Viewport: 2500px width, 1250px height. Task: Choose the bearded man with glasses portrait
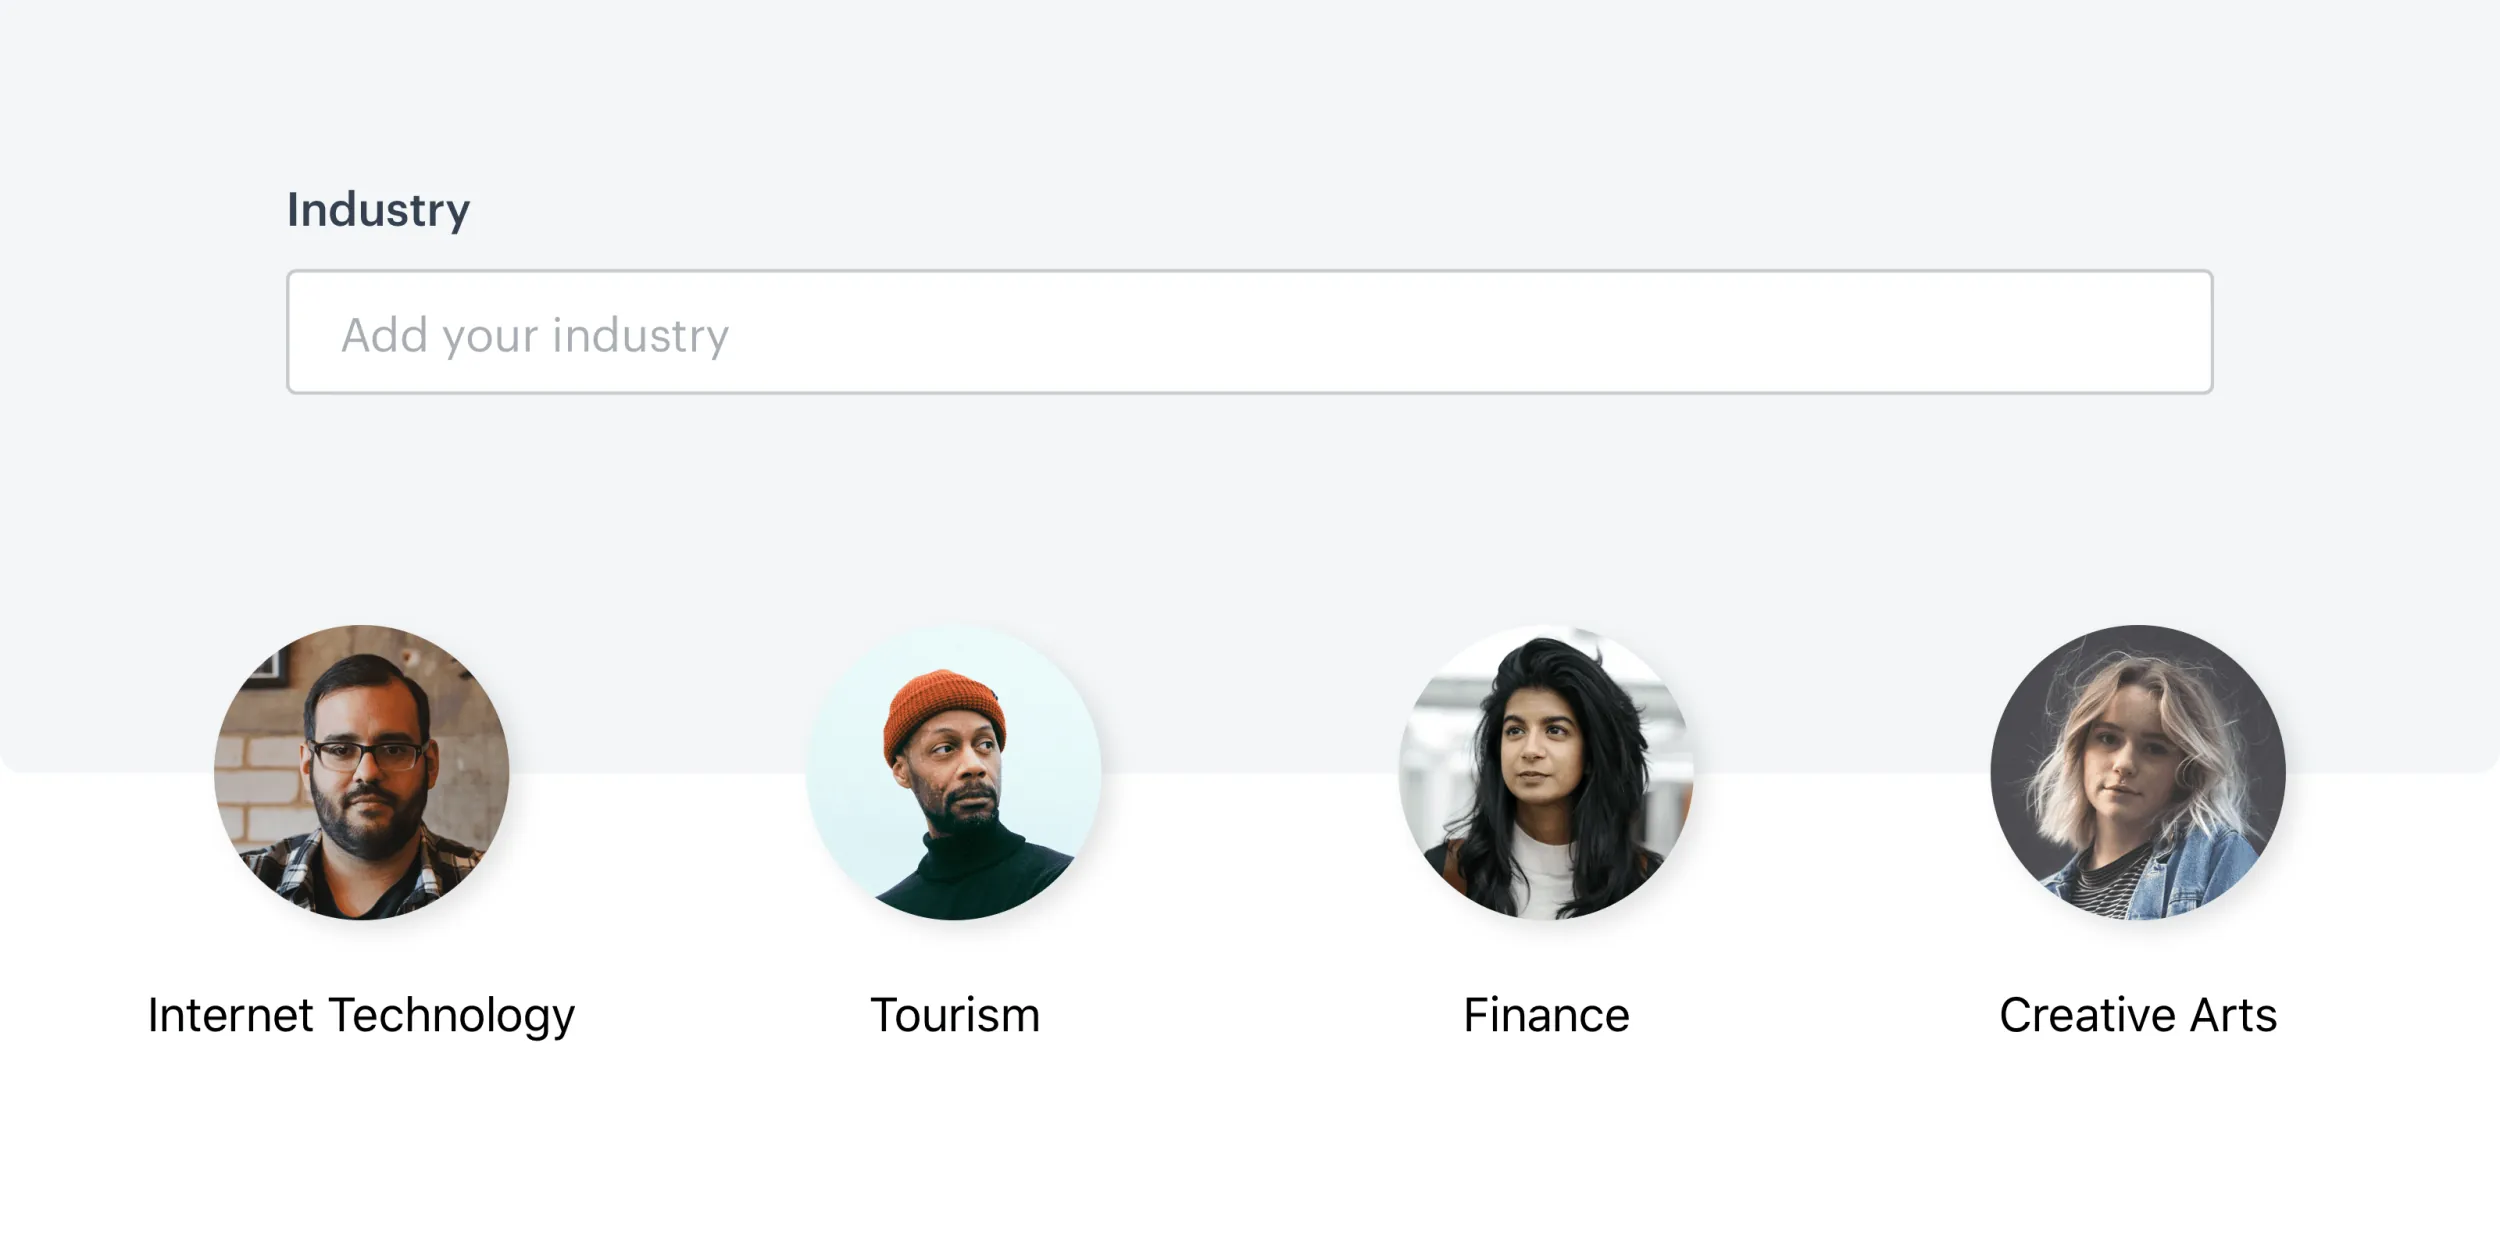(x=362, y=772)
